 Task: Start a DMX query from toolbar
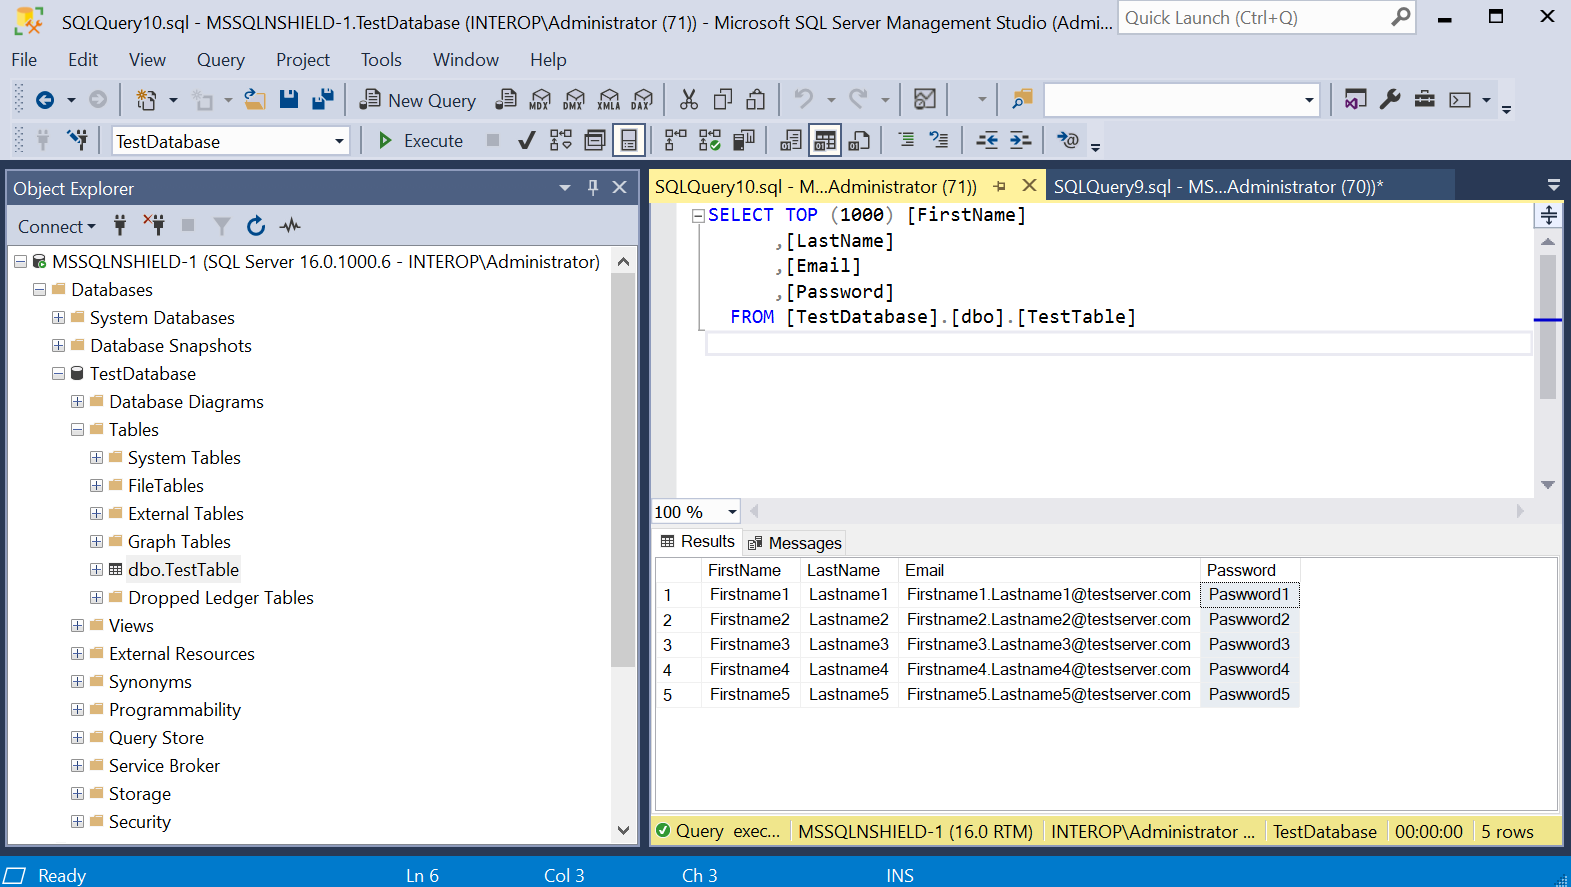coord(574,100)
